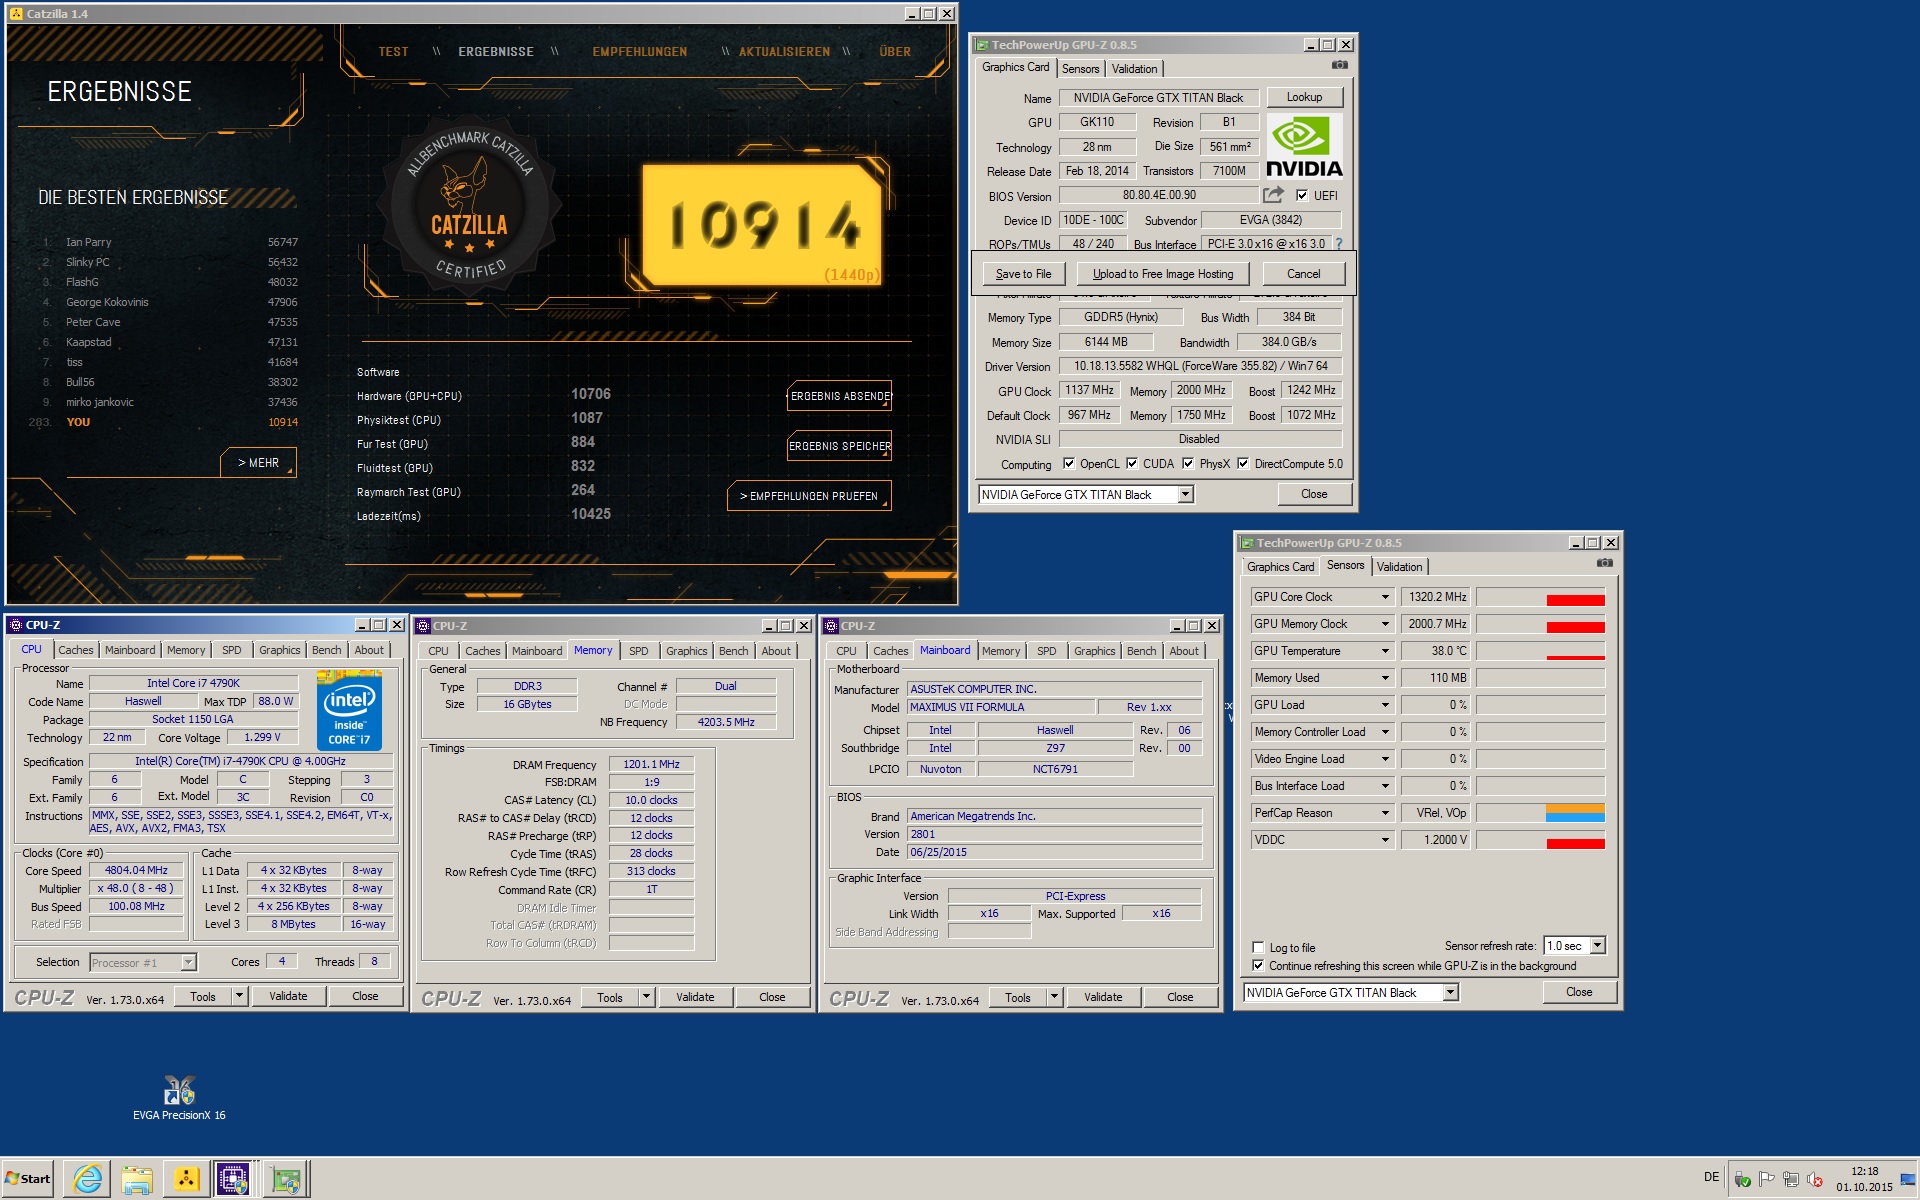
Task: Open the SPD tab in the CPU-Z window showing the Memory tab
Action: [x=638, y=651]
